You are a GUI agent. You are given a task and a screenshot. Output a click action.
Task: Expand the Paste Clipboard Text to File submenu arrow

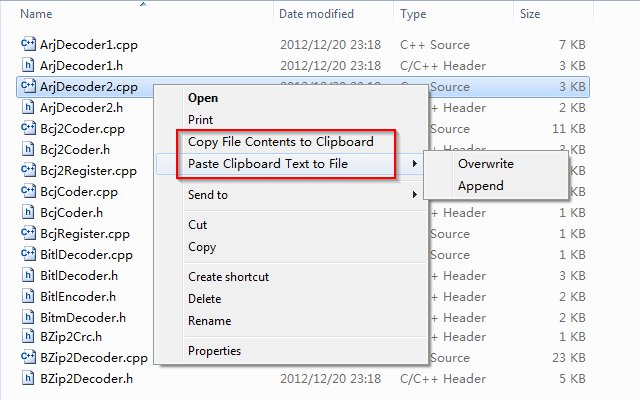click(415, 164)
